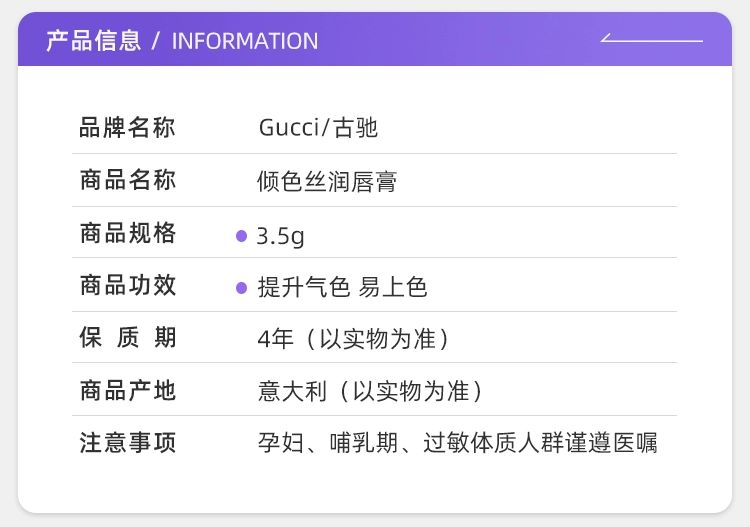Select the 商品名称 row label

coord(128,181)
